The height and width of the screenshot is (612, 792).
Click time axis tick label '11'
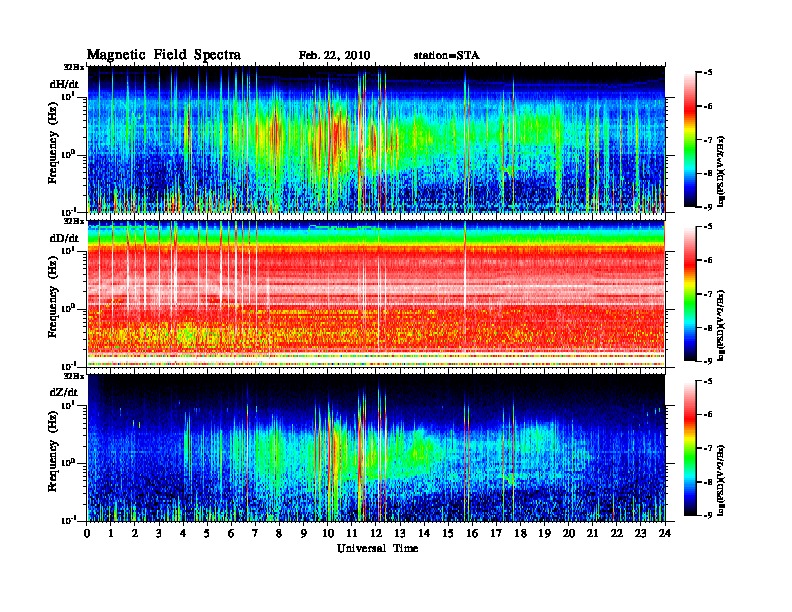[x=352, y=534]
